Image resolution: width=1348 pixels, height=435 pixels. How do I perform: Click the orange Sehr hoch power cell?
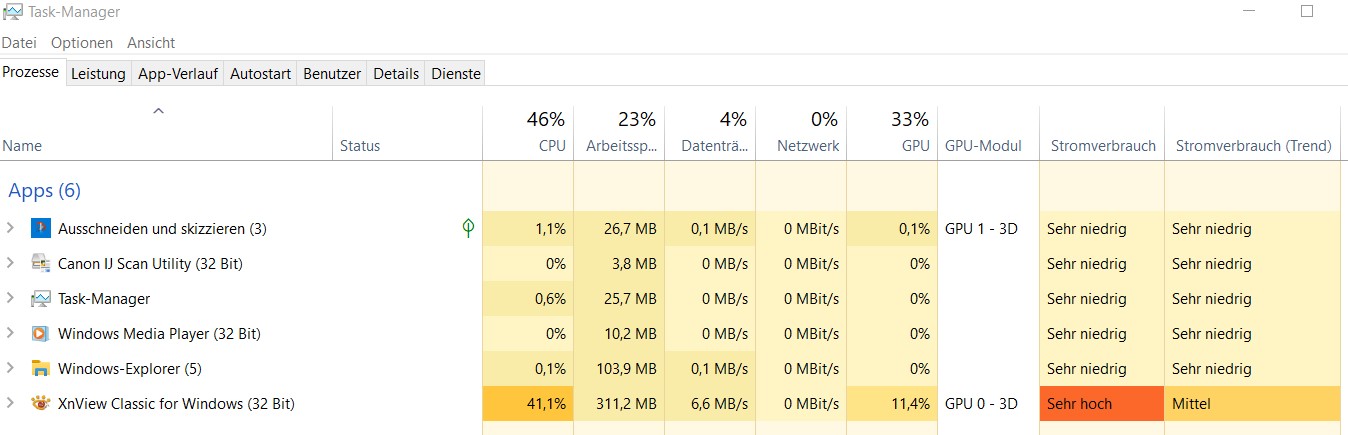1102,404
